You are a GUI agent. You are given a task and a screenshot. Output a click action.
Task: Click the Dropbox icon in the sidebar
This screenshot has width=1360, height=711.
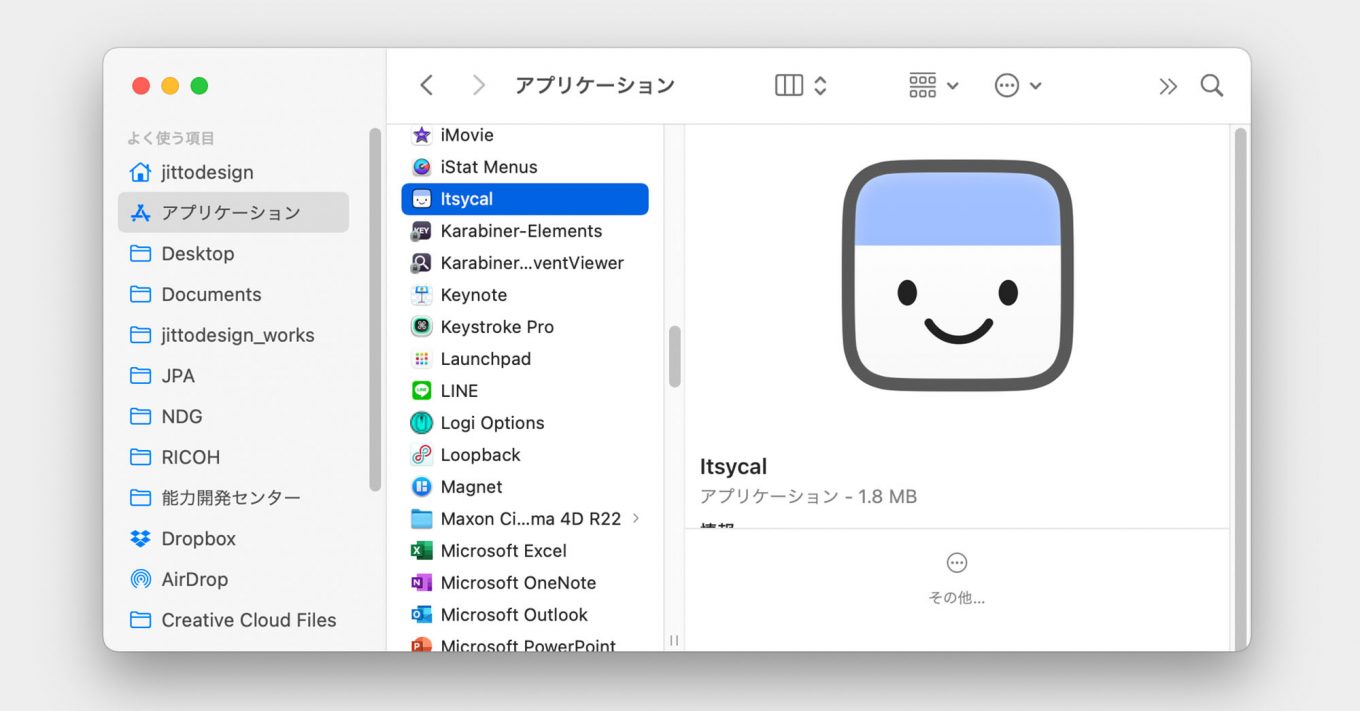(138, 539)
